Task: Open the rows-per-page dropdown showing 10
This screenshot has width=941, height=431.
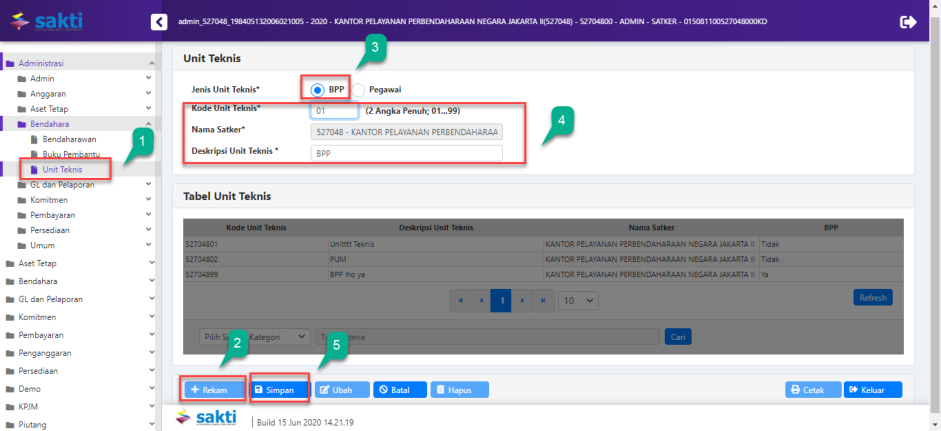Action: pyautogui.click(x=577, y=299)
